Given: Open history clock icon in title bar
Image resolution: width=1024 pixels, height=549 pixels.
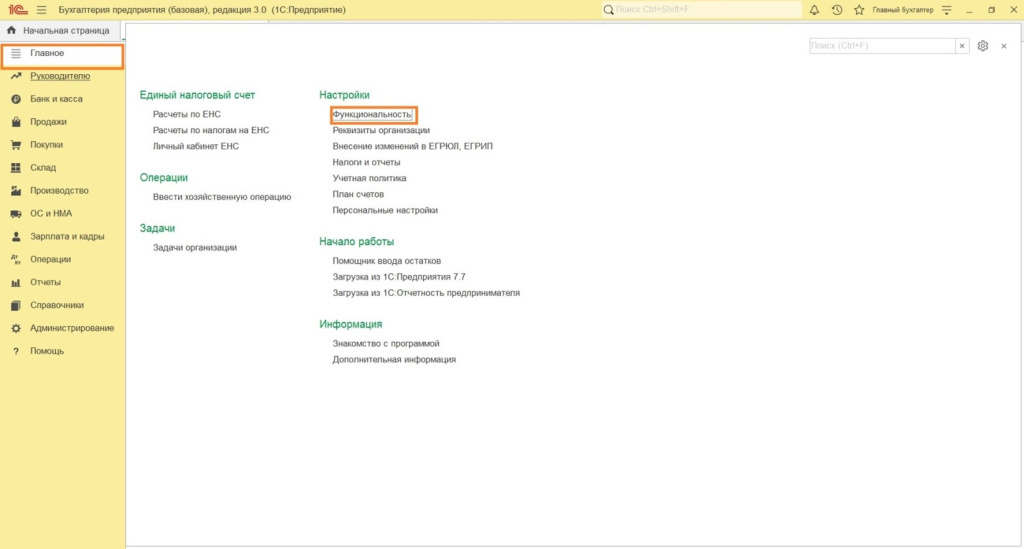Looking at the screenshot, I should click(x=837, y=10).
